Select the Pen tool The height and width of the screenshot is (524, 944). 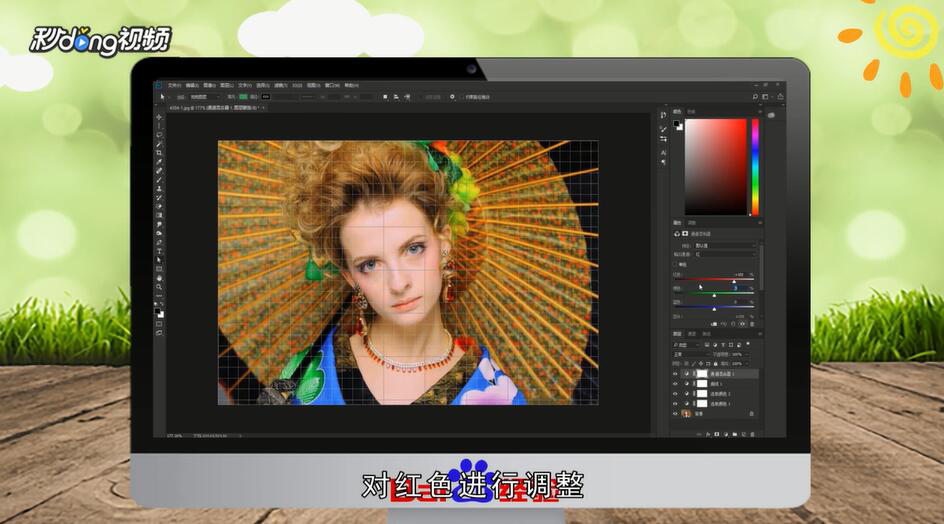(159, 242)
